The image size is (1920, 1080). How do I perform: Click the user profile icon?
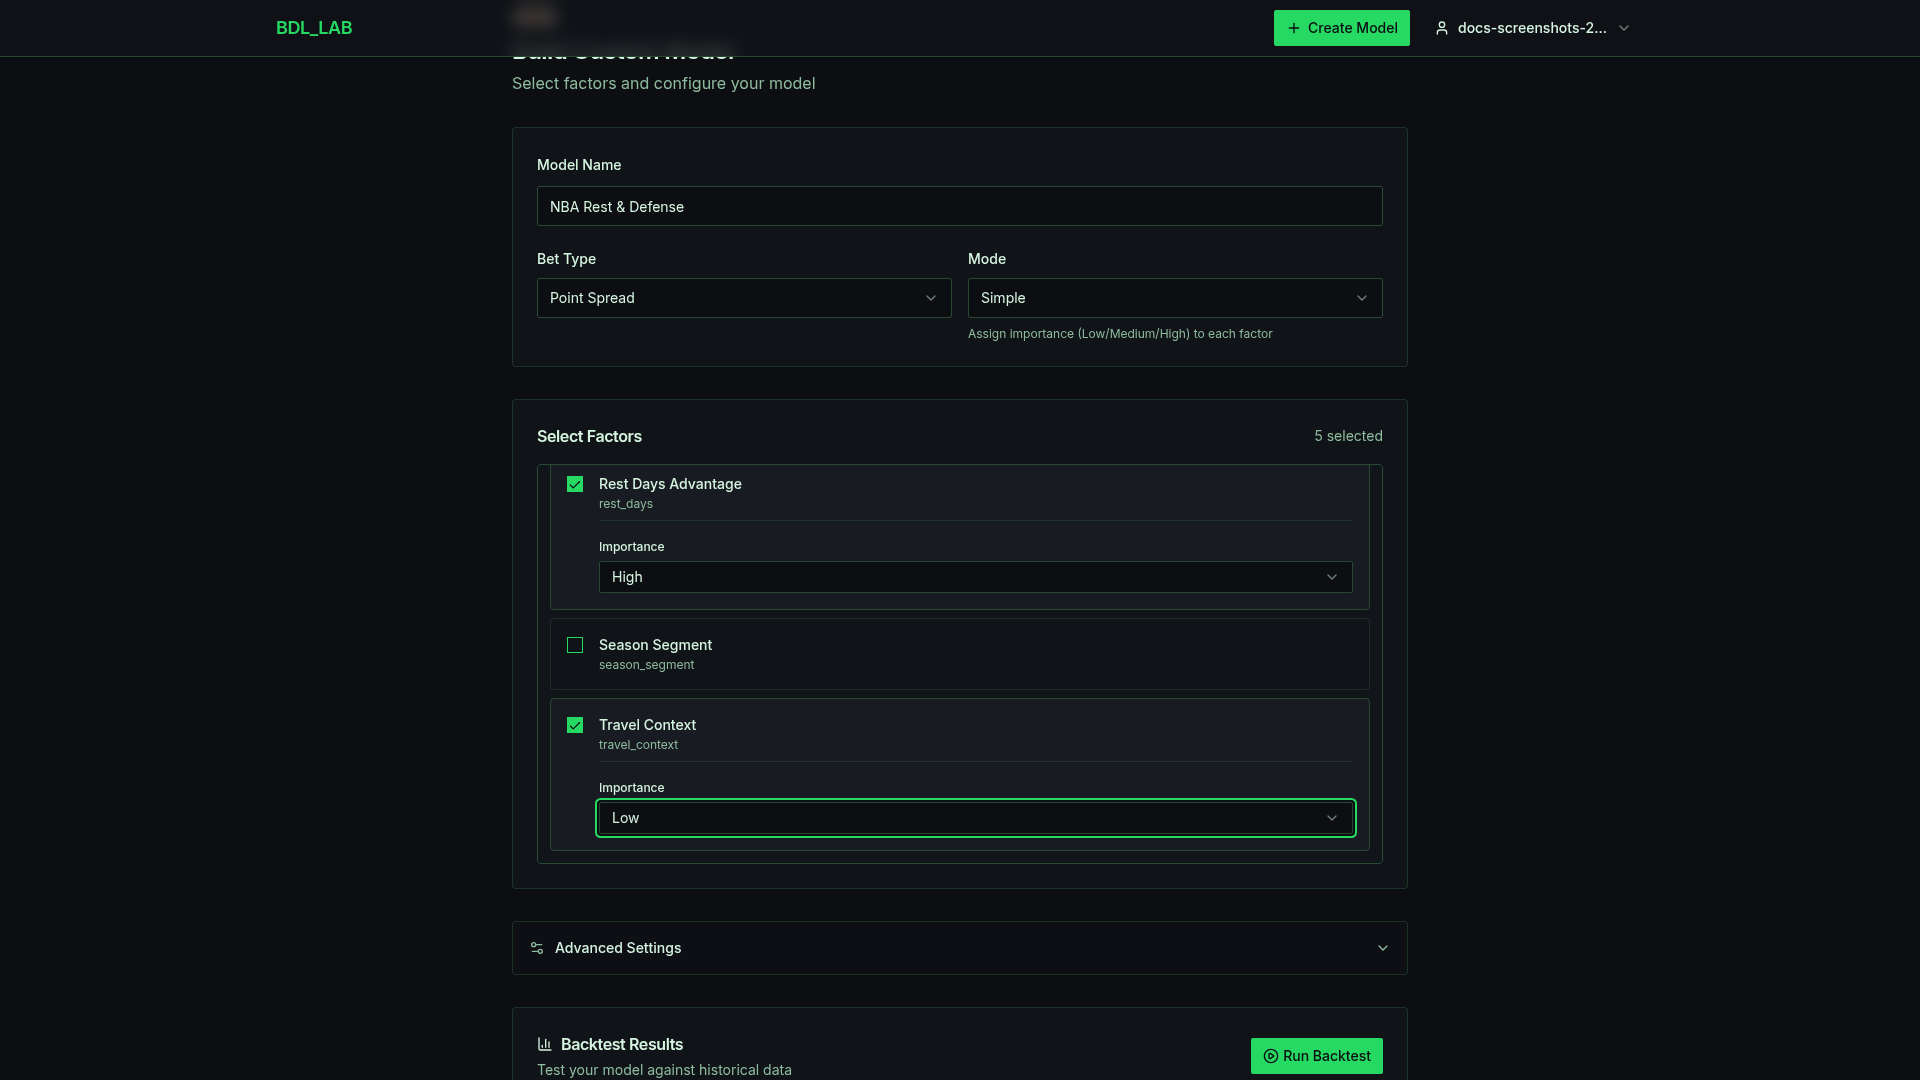(x=1442, y=28)
